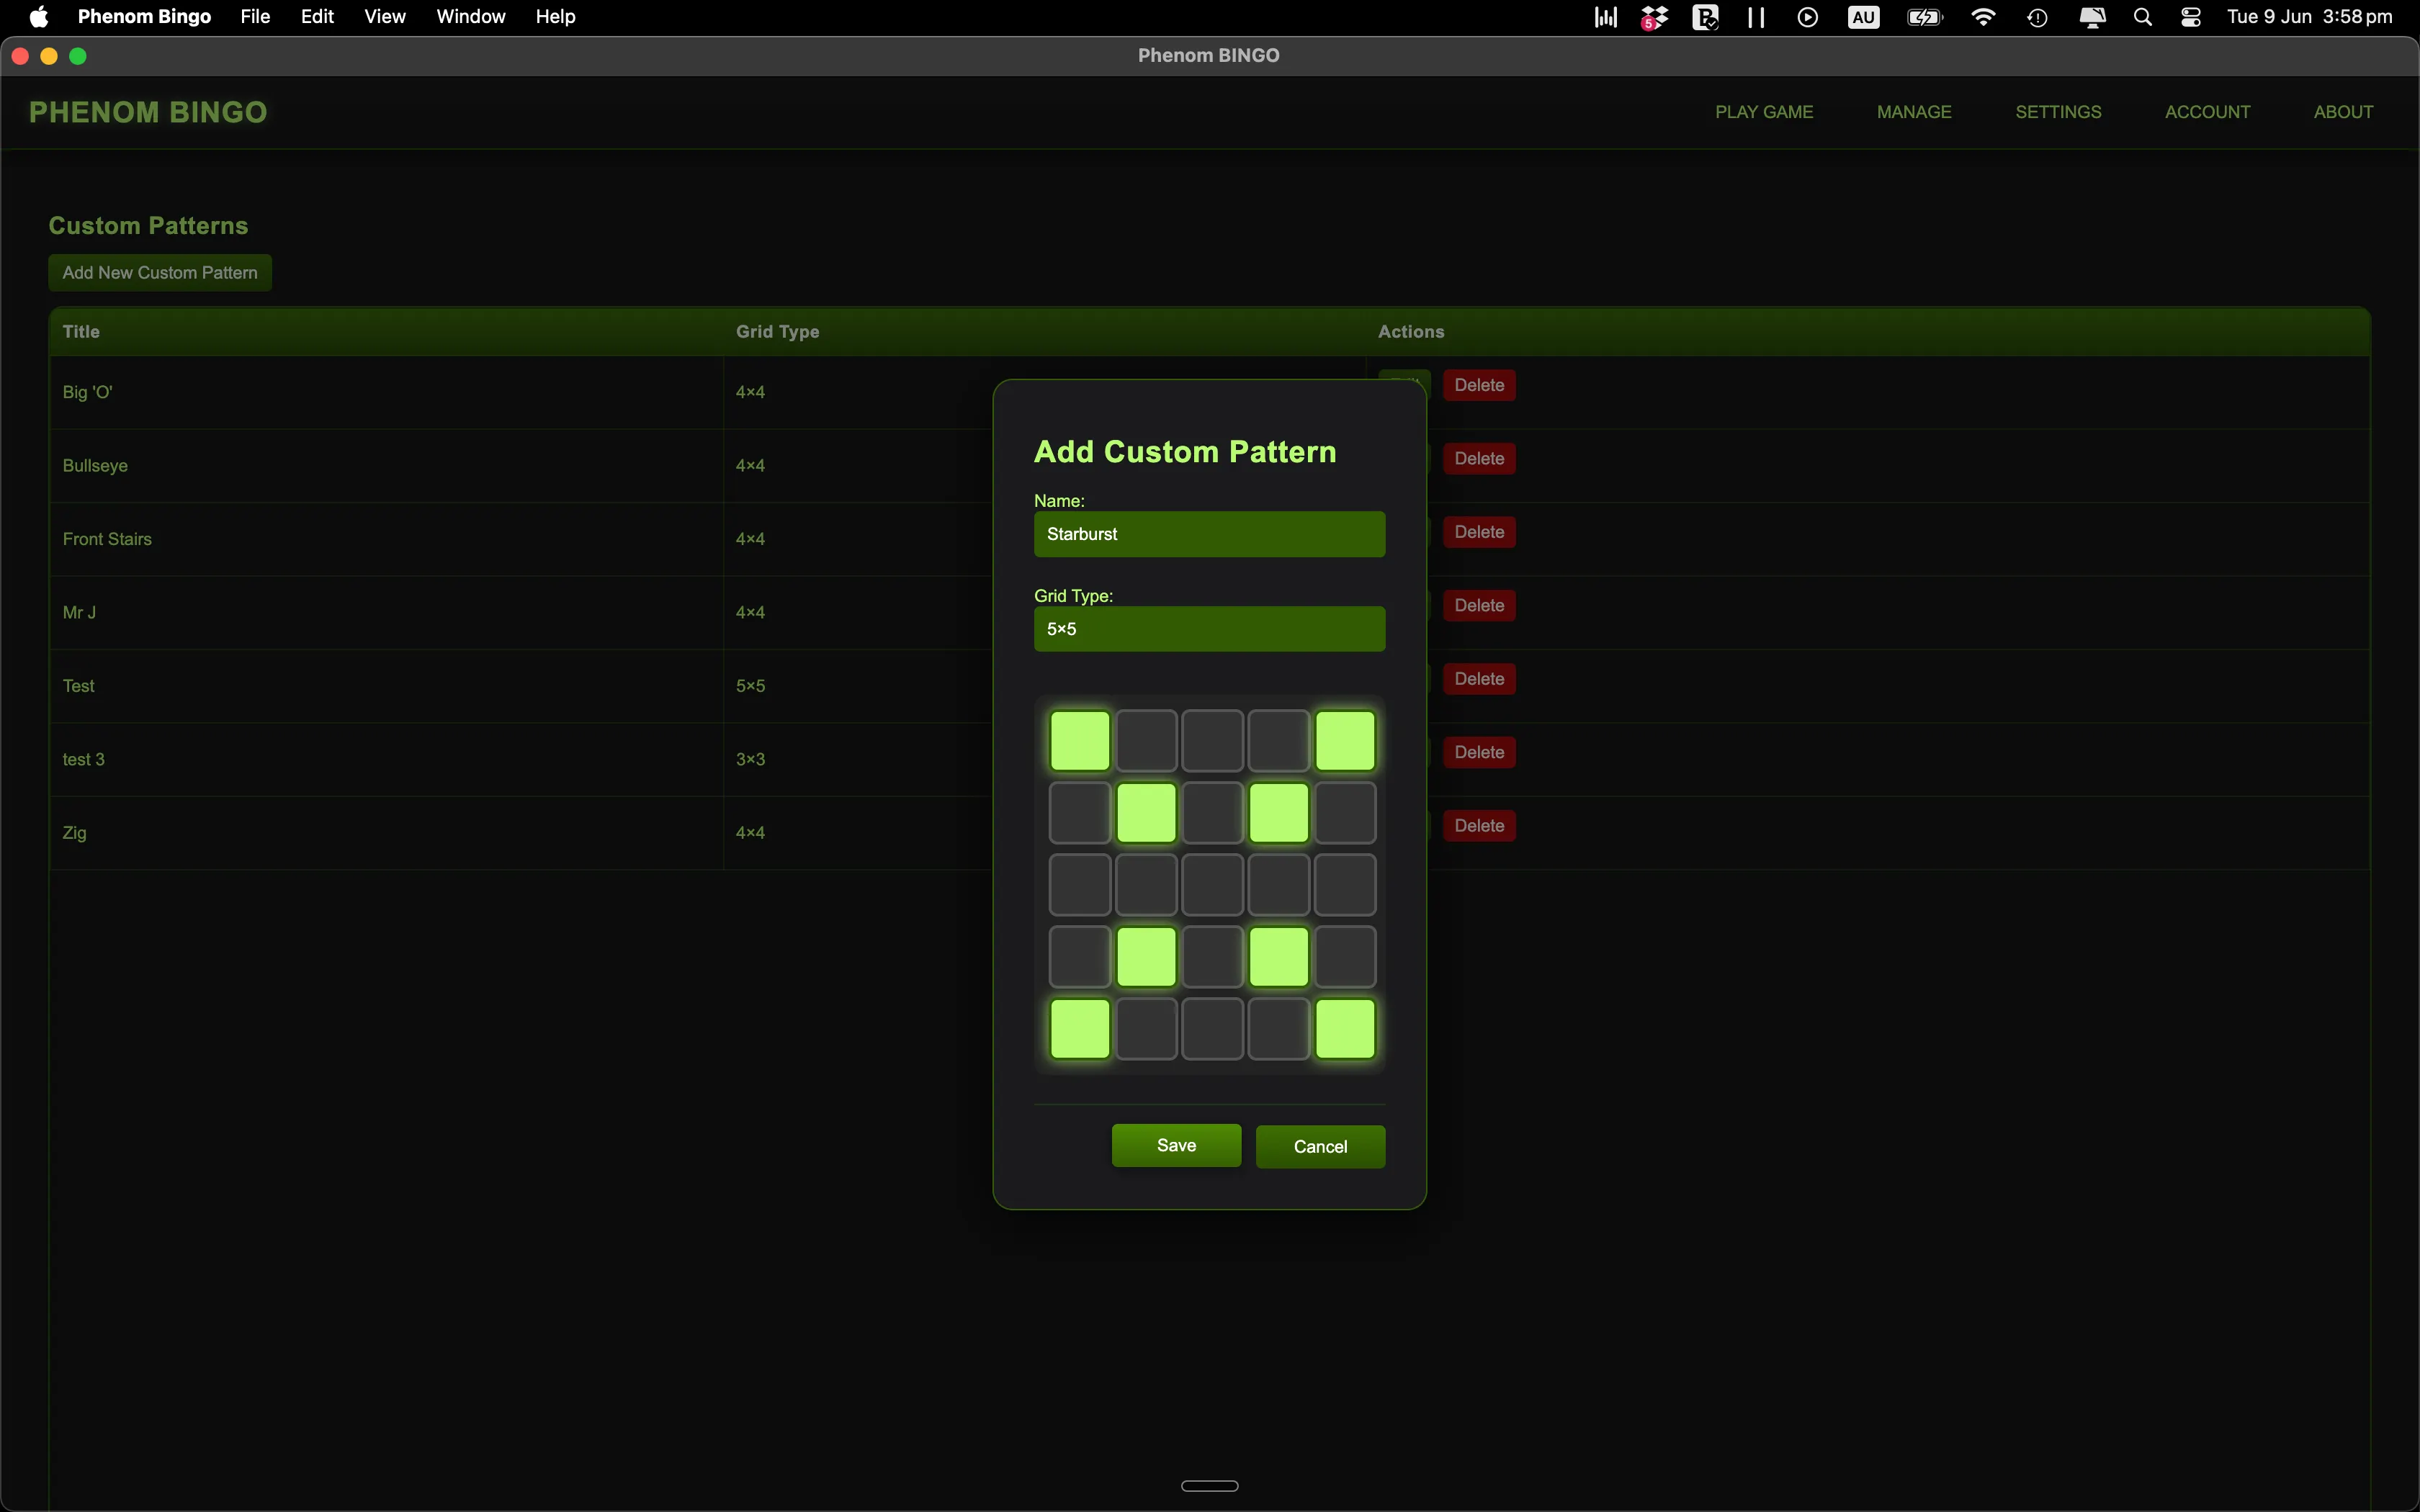Open the View menu
This screenshot has height=1512, width=2420.
coord(385,17)
